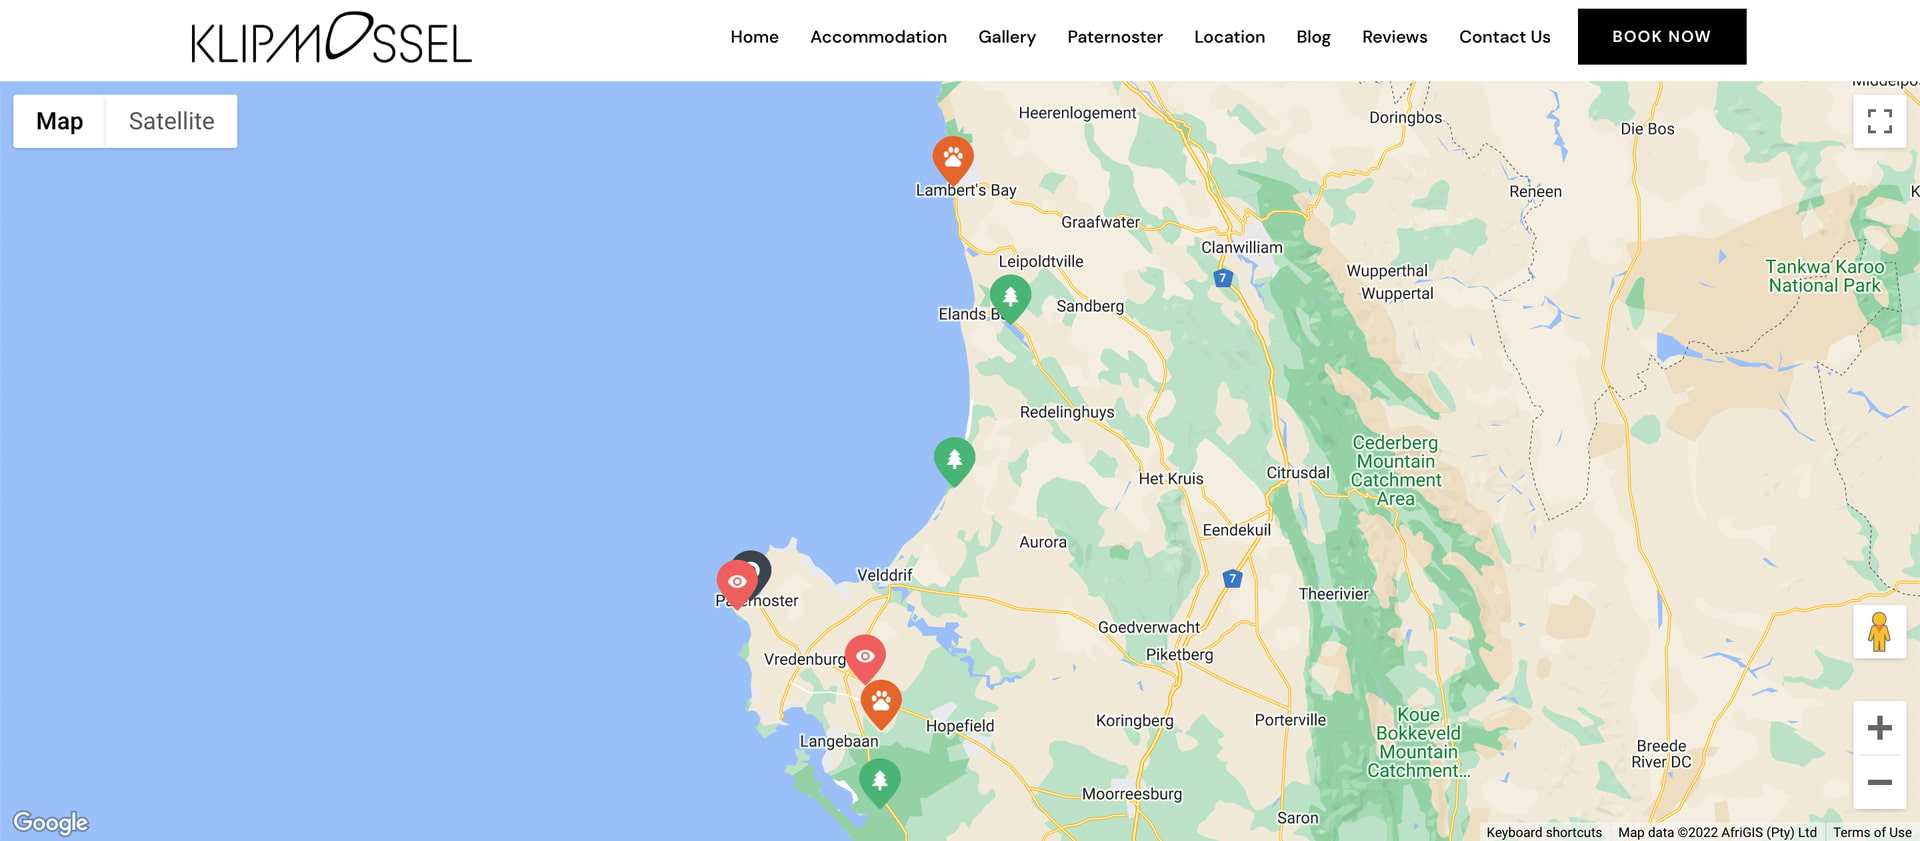Image resolution: width=1920 pixels, height=841 pixels.
Task: Click the green tree marker below Langebaan
Action: point(880,781)
